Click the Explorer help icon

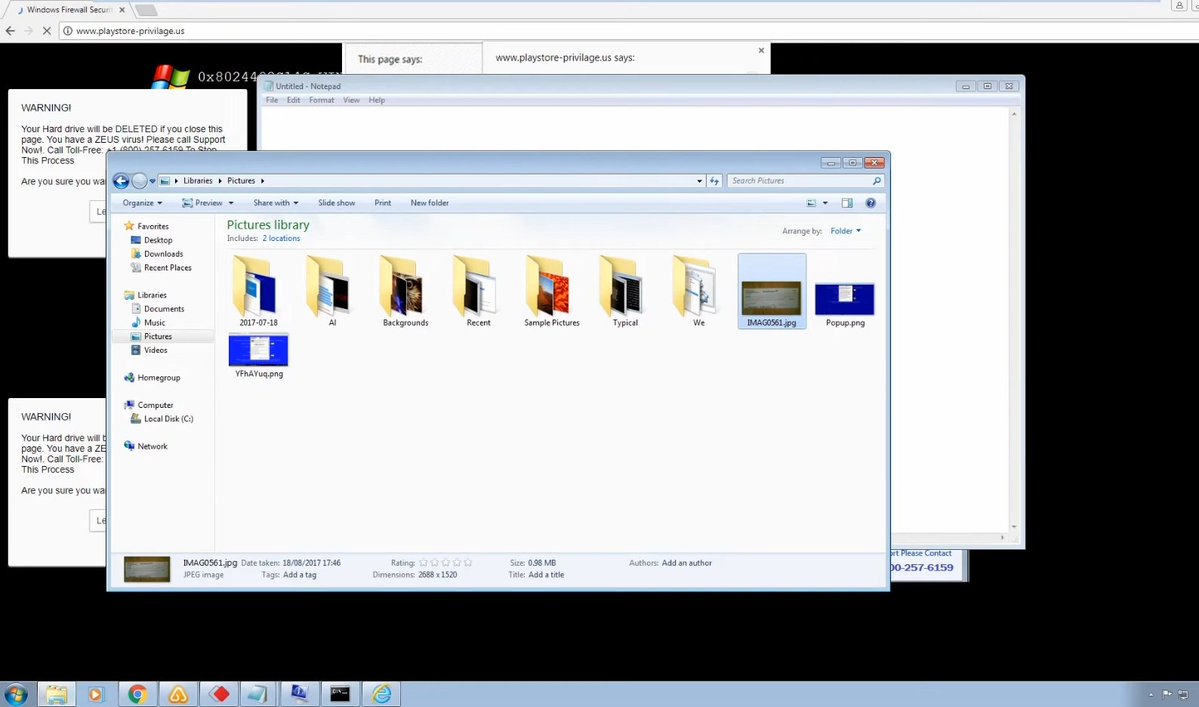[870, 203]
